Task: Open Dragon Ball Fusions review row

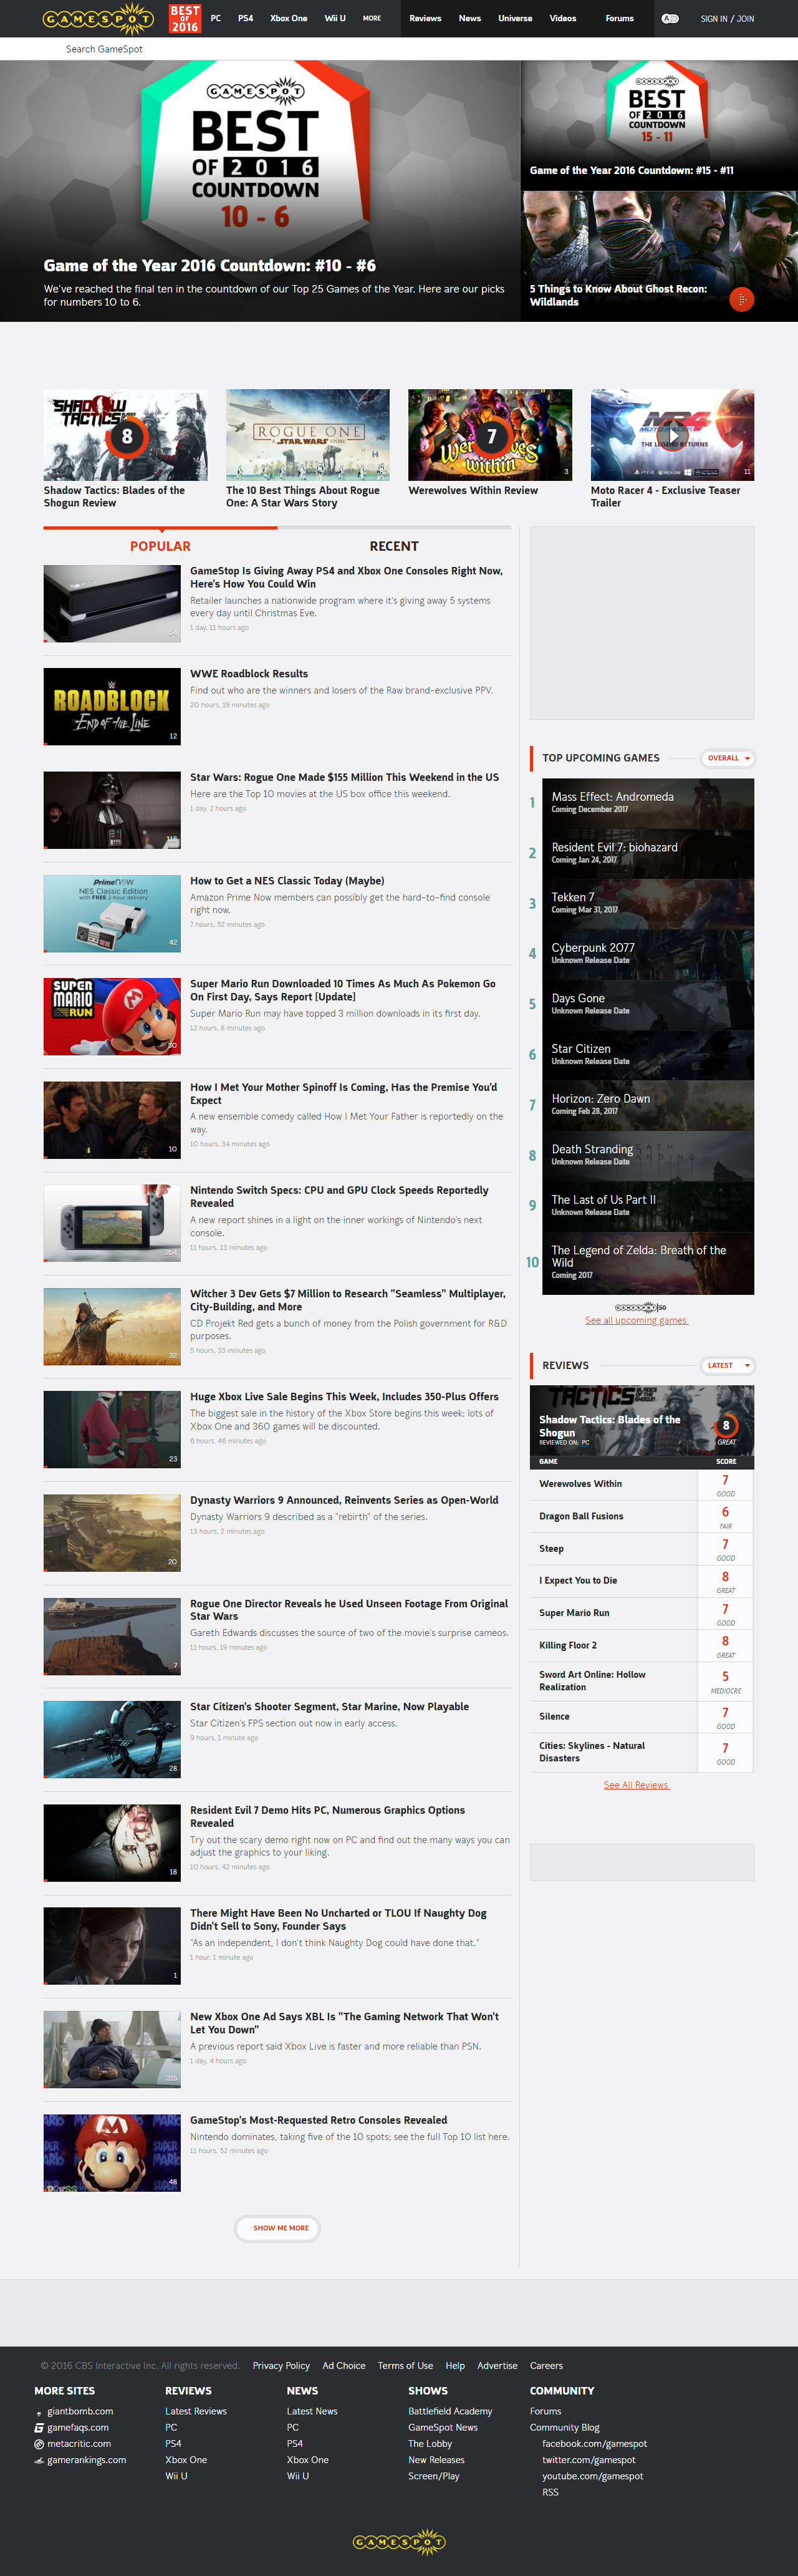Action: click(x=641, y=1516)
